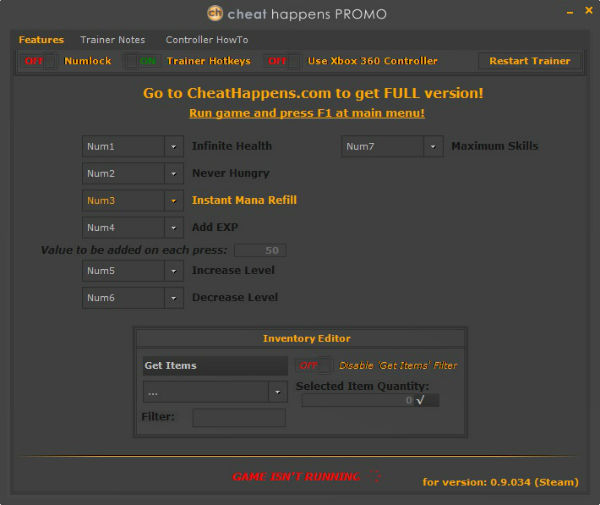Viewport: 600px width, 505px height.
Task: Toggle the Trainer Hotkeys switch
Action: pos(143,61)
